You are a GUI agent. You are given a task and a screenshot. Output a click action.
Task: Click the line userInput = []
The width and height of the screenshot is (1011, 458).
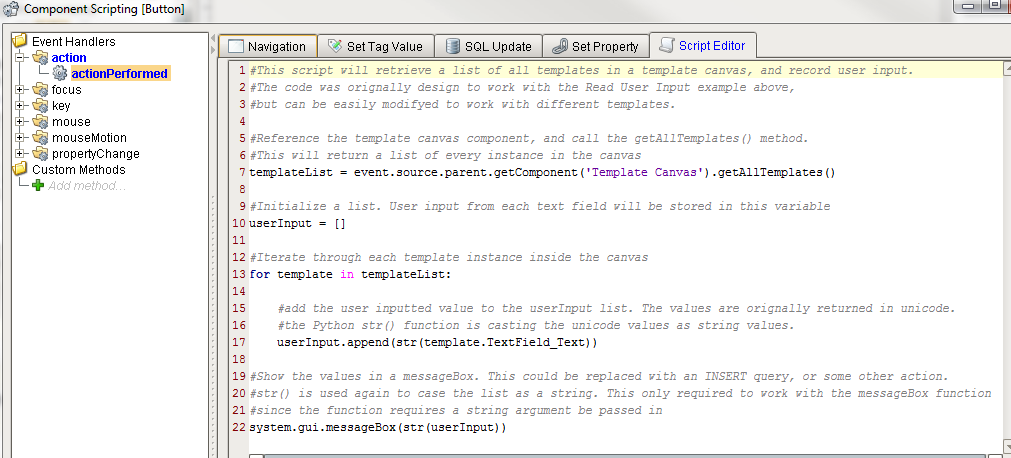(x=298, y=223)
